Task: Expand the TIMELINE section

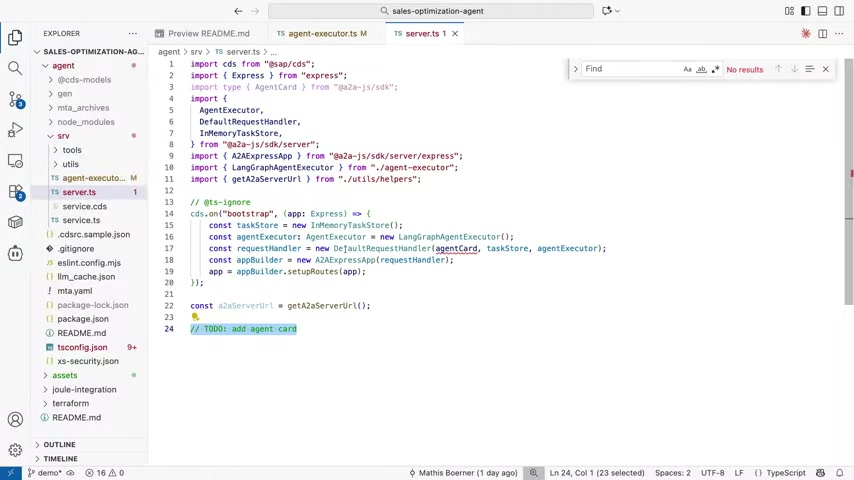Action: (x=90, y=459)
